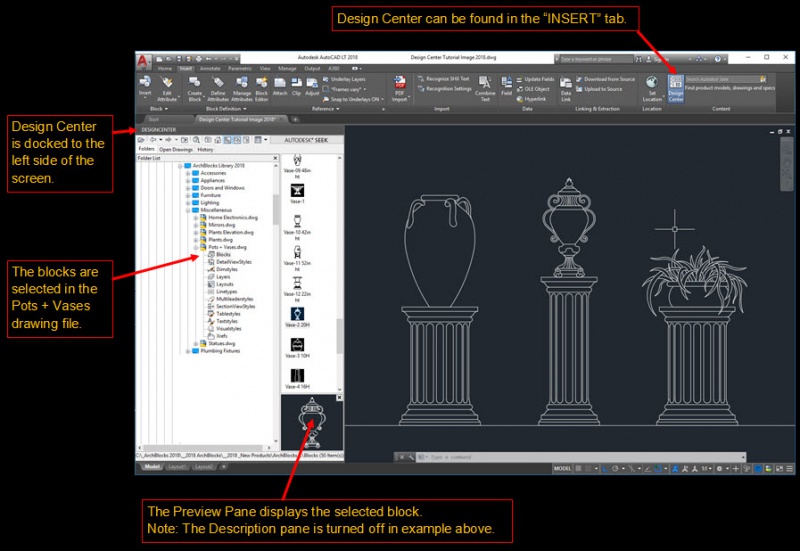Expand the Plumbing Fixtures folder node
The width and height of the screenshot is (800, 551).
tap(188, 351)
